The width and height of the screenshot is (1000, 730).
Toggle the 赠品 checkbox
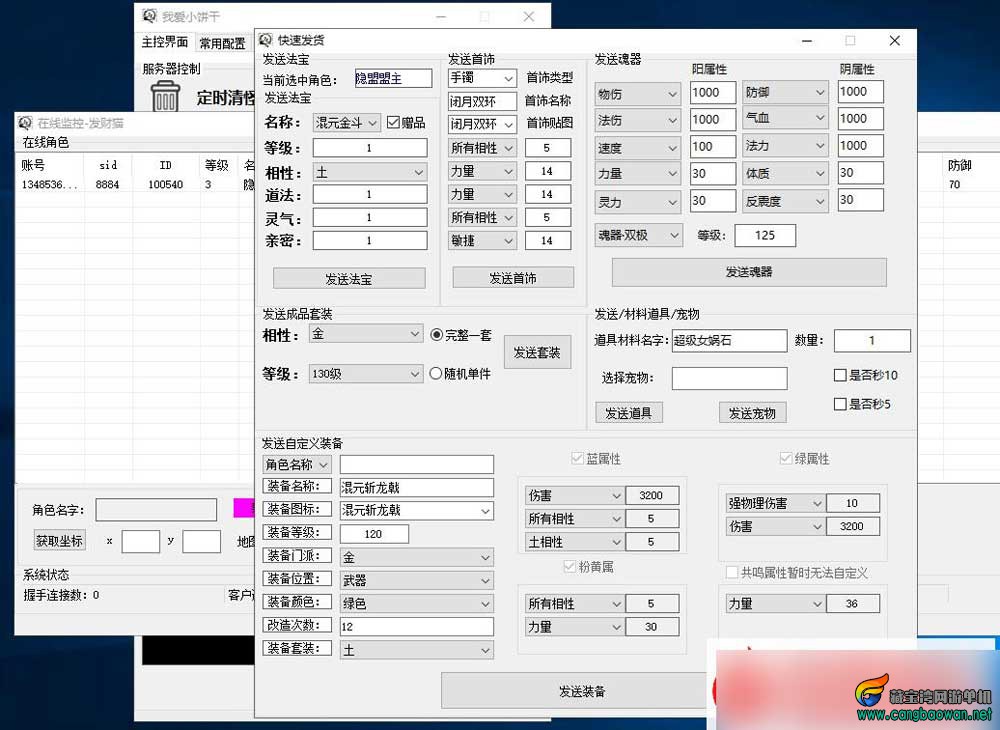coord(393,122)
